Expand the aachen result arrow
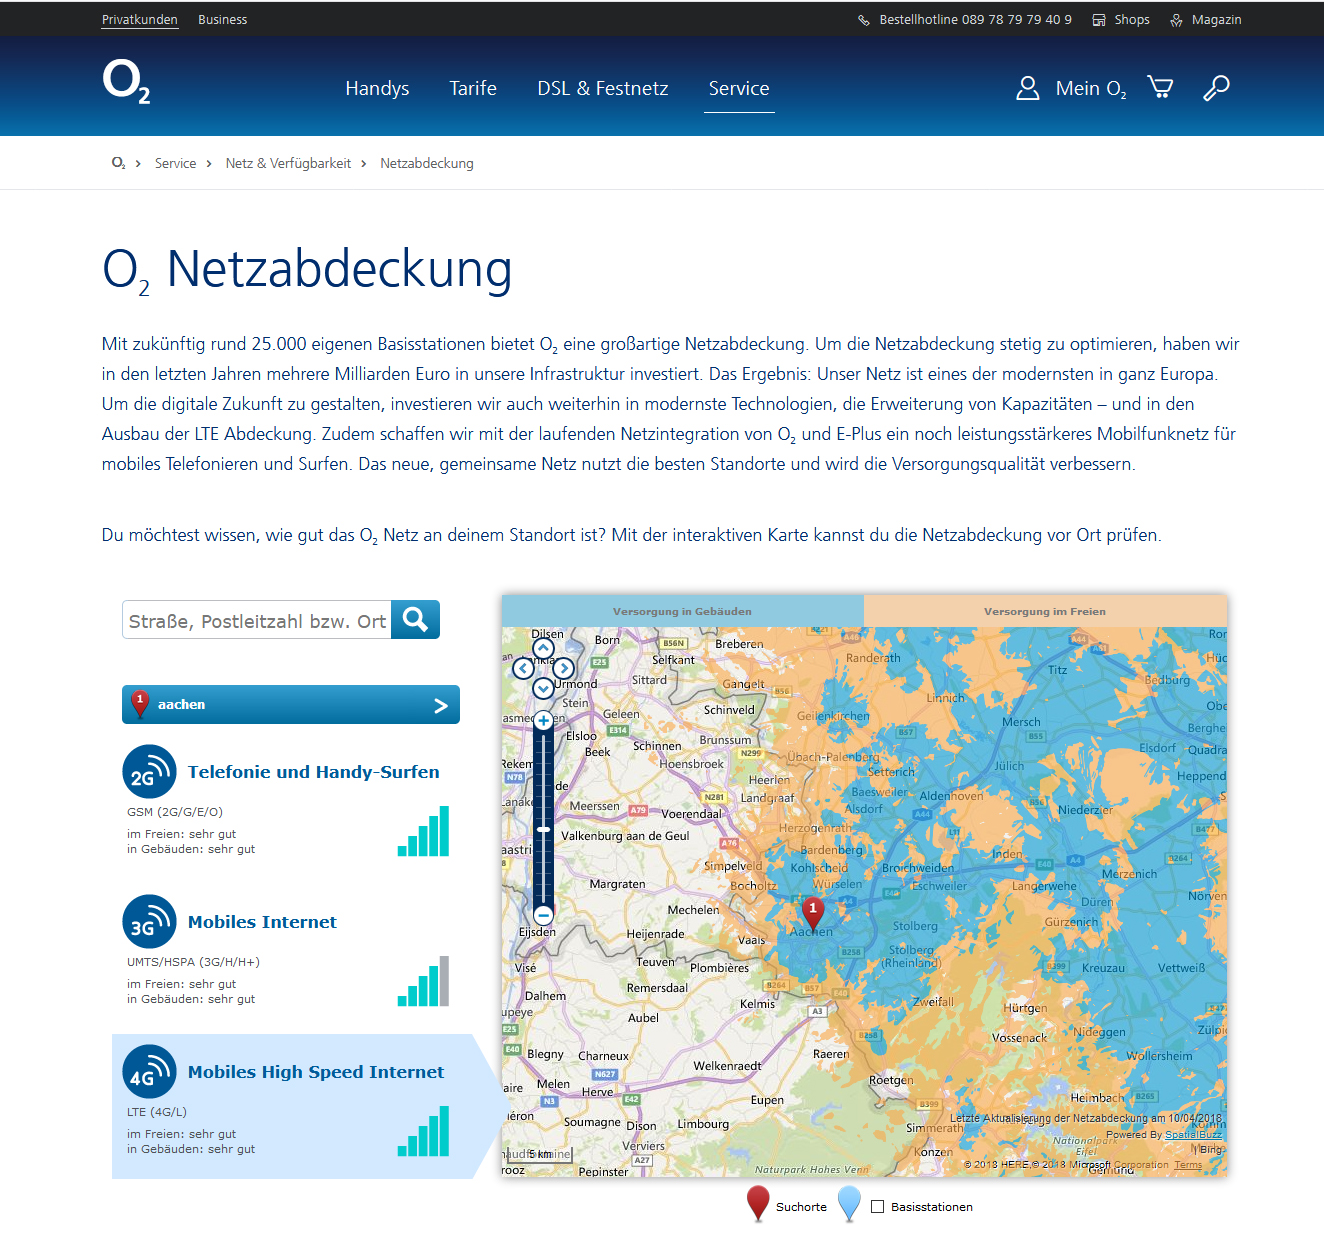The width and height of the screenshot is (1324, 1260). [441, 706]
